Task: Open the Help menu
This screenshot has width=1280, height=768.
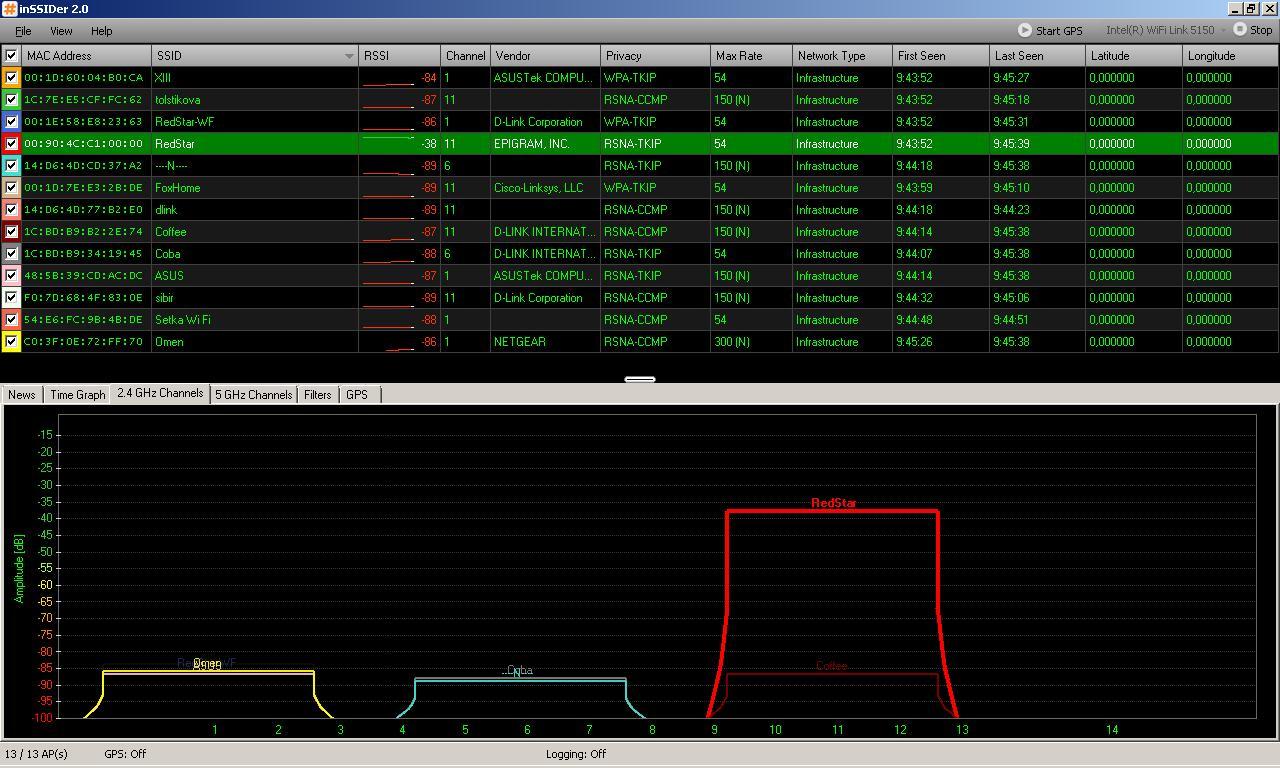Action: coord(101,31)
